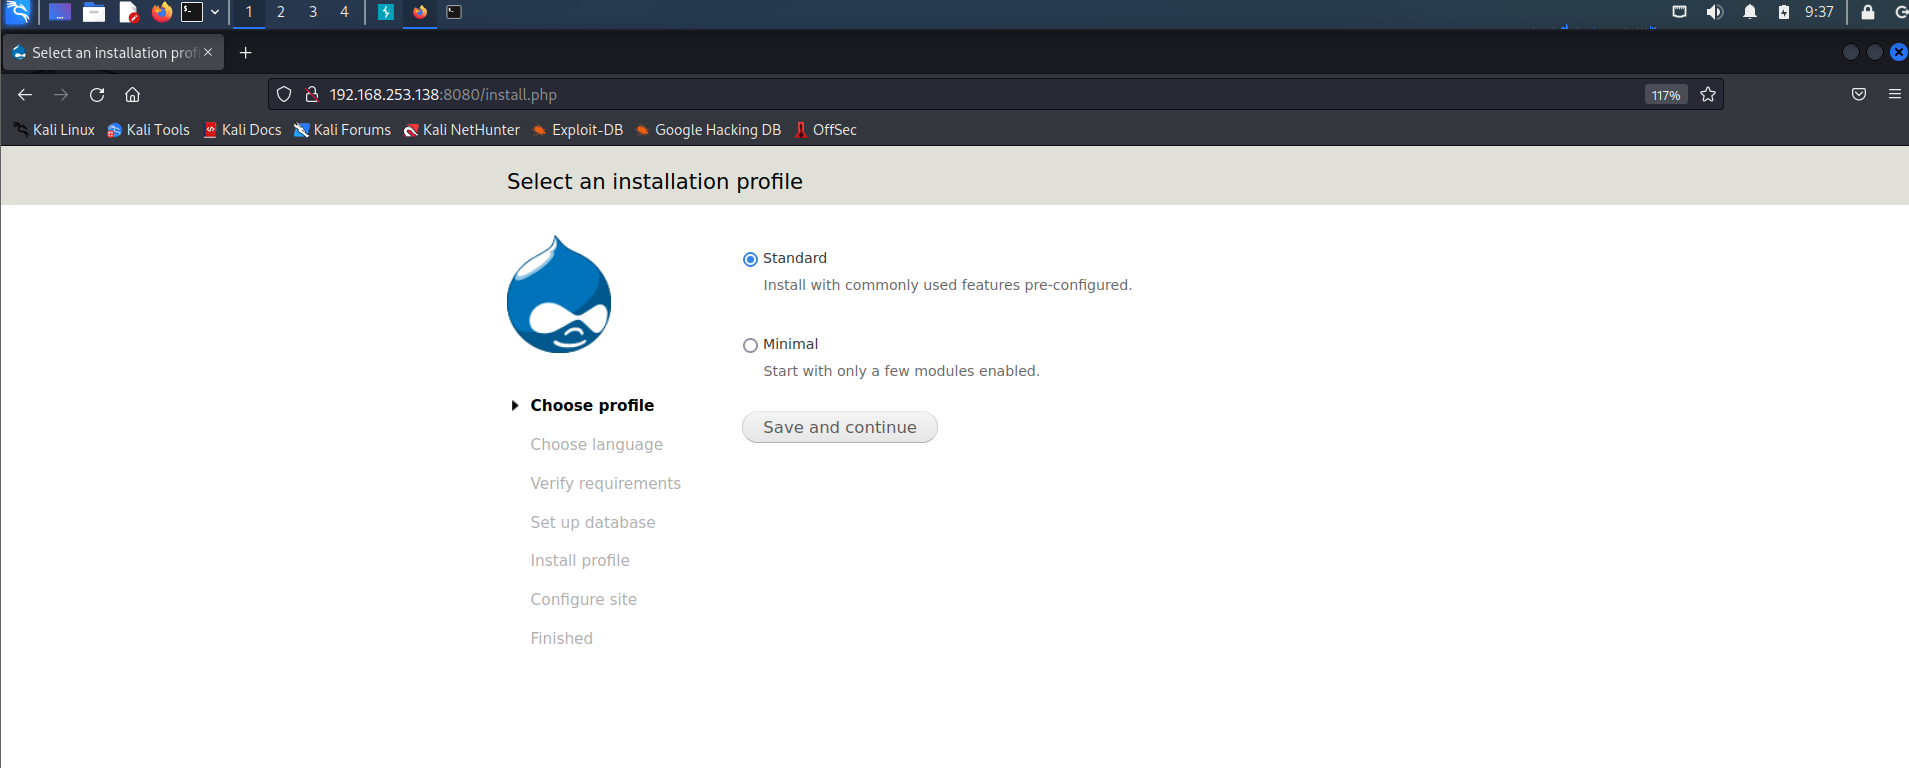Screen dimensions: 1909x768
Task: Click the log out icon
Action: coord(1900,12)
